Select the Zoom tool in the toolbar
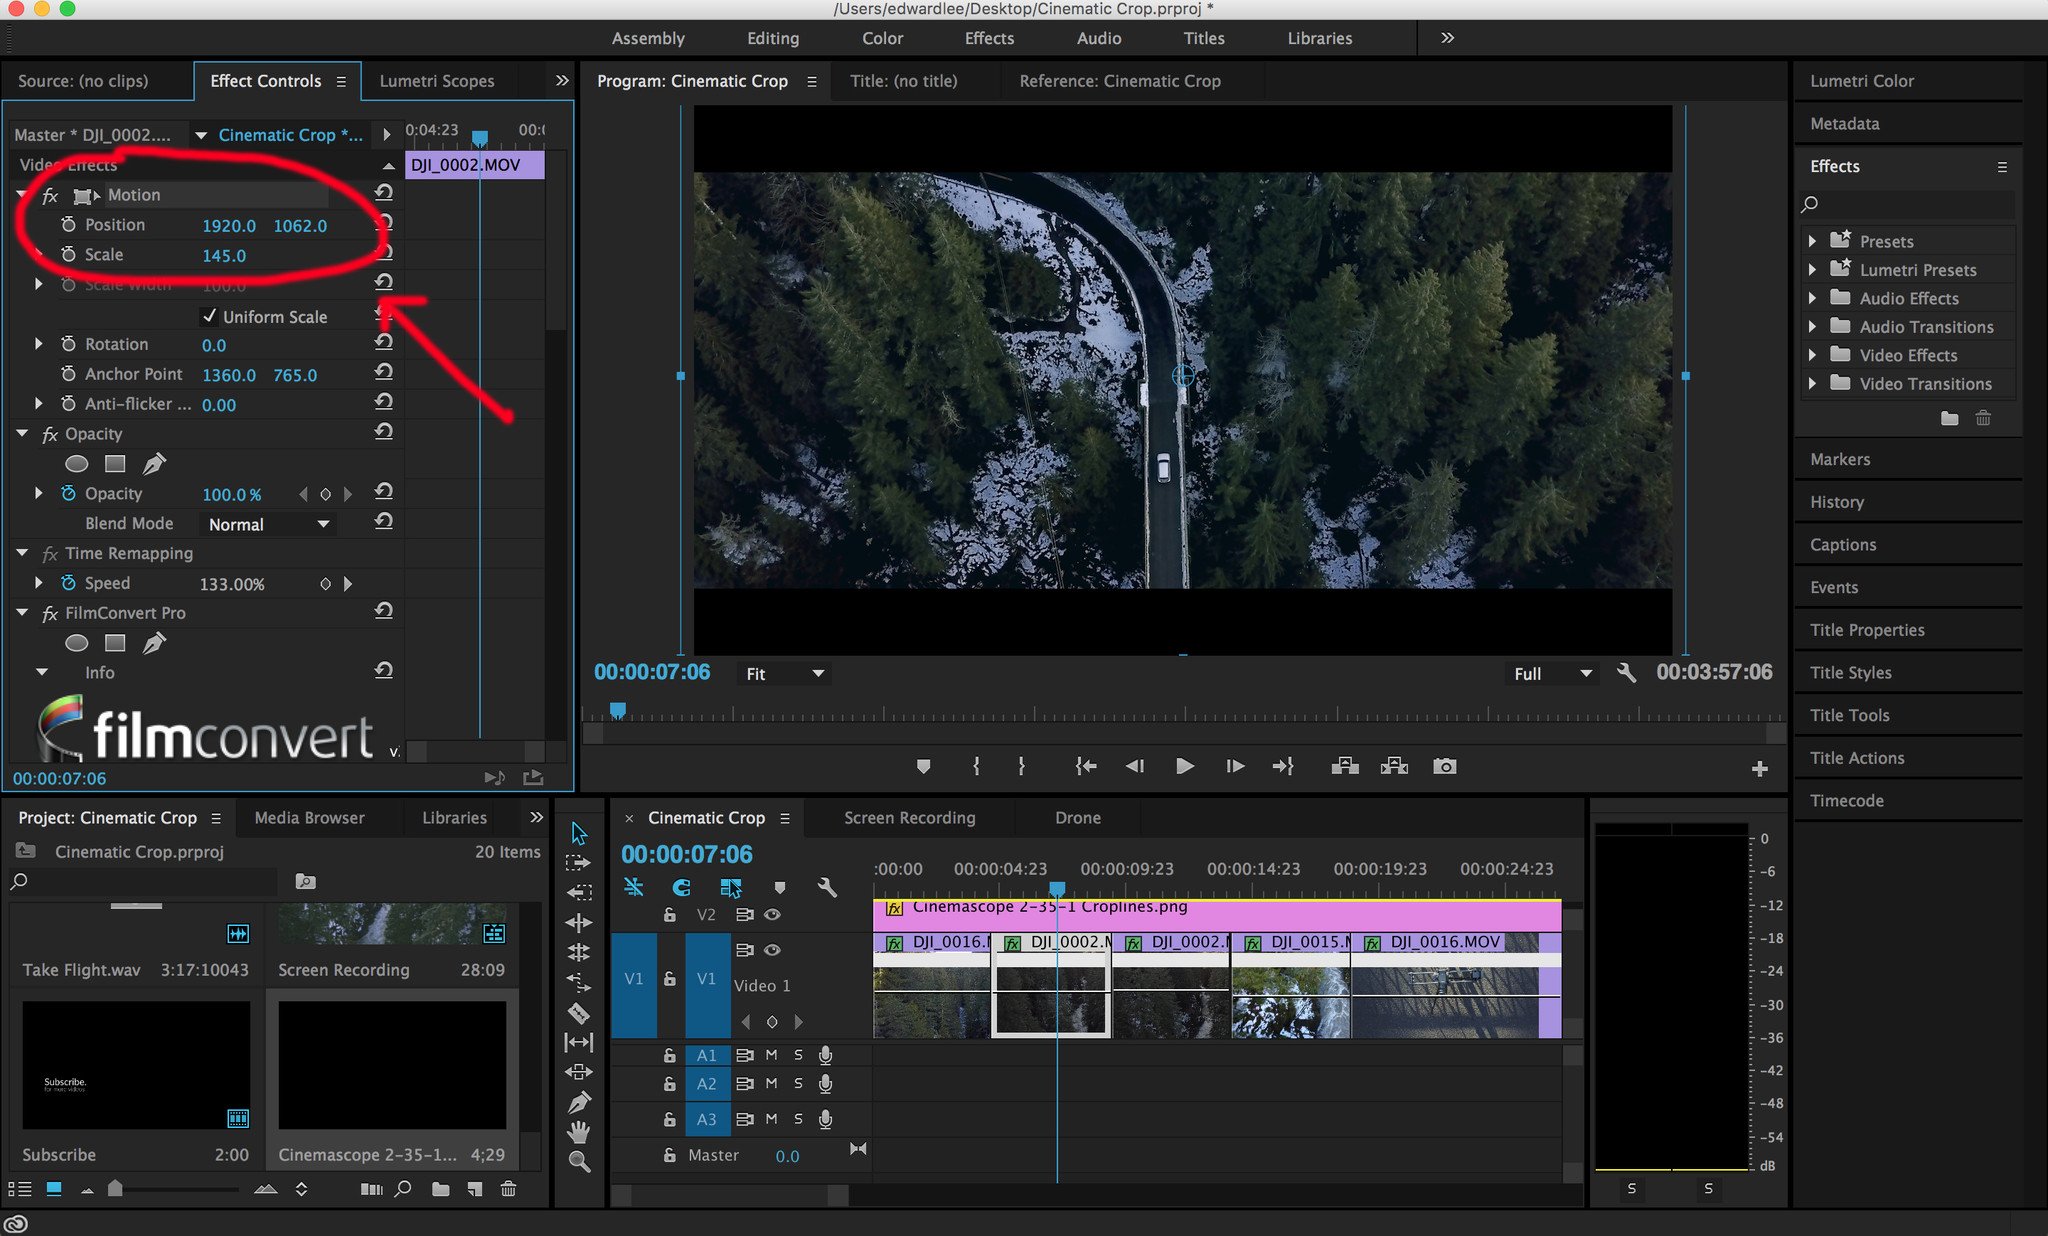The image size is (2048, 1236). coord(578,1162)
